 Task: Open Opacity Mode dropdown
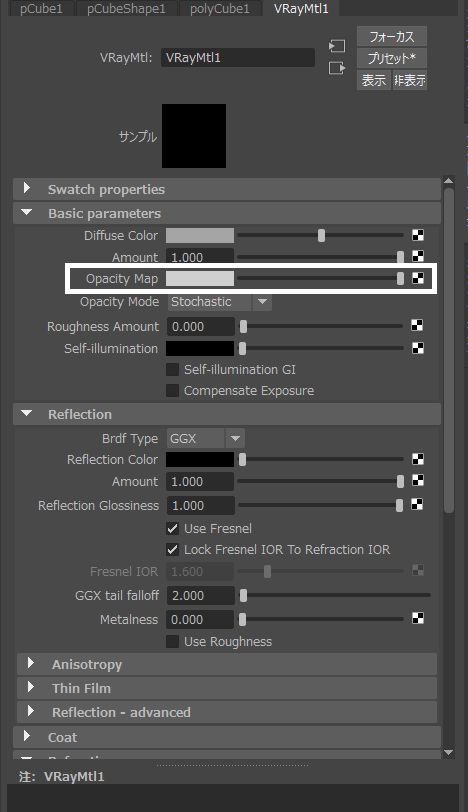click(220, 302)
